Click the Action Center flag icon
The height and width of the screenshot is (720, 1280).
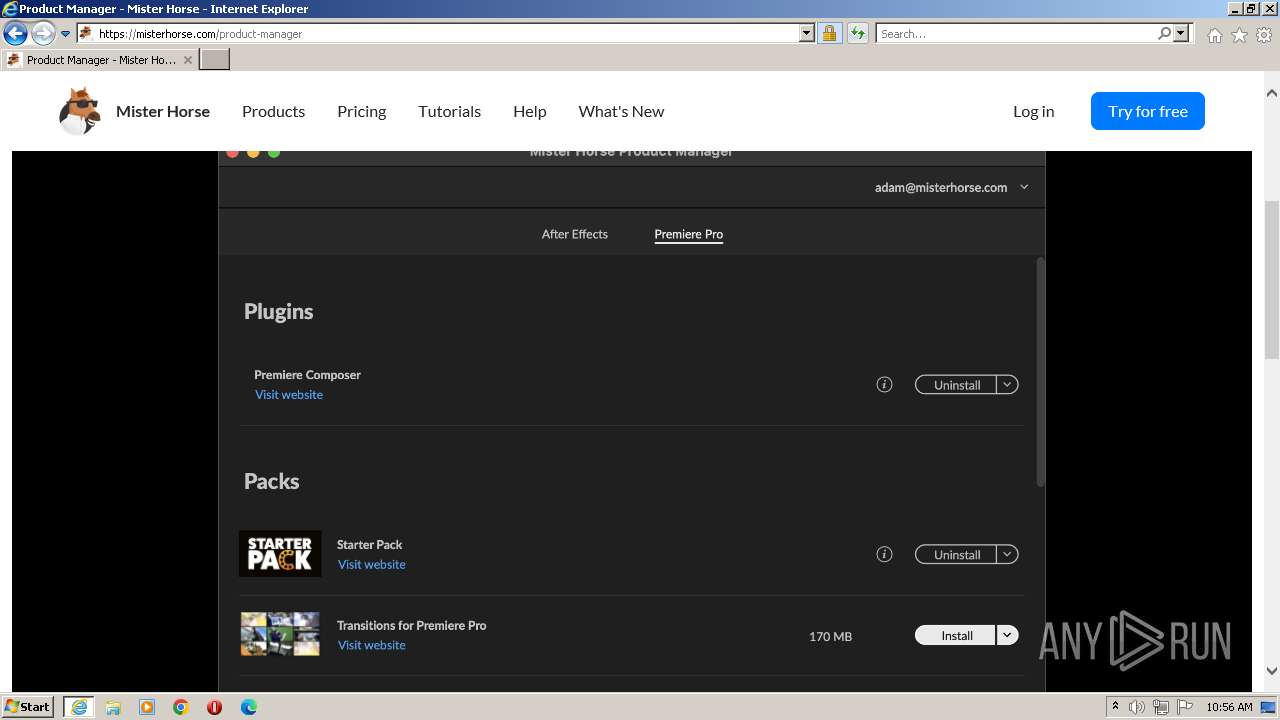click(x=1185, y=707)
